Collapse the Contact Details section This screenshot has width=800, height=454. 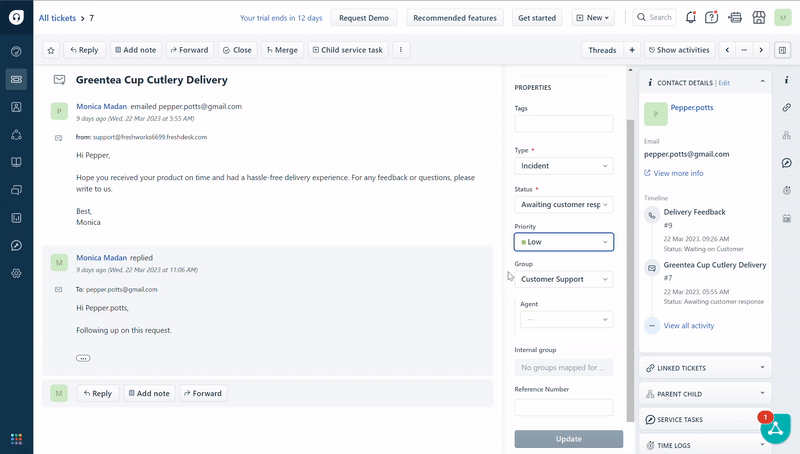coord(762,82)
